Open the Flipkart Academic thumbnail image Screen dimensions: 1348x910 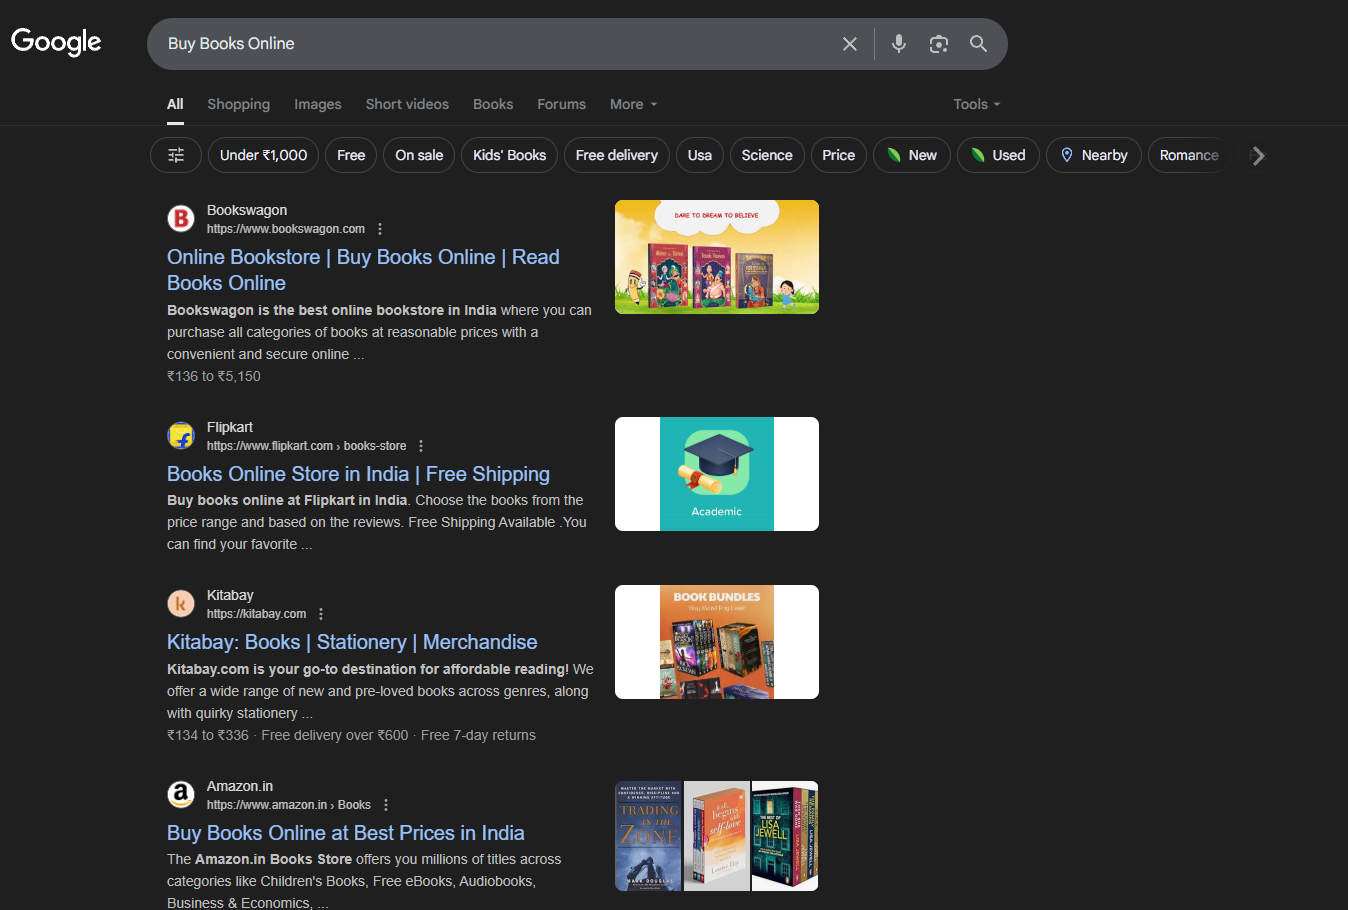click(x=717, y=474)
